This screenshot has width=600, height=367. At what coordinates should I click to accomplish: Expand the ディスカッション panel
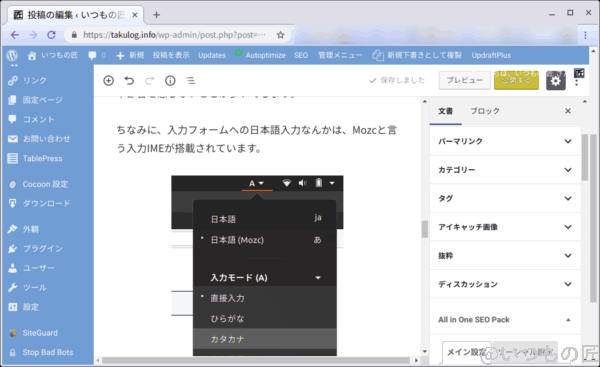click(505, 284)
